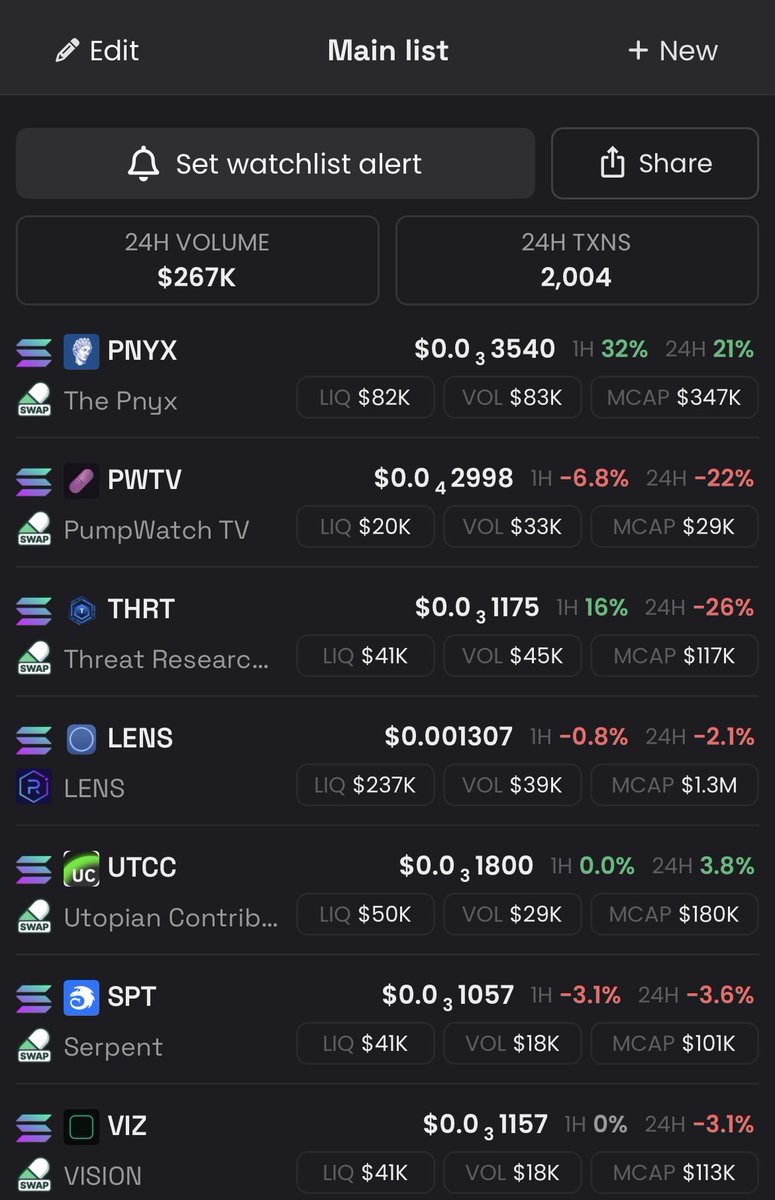The image size is (775, 1200).
Task: Select the THRT VOL $45K pill
Action: pos(512,656)
